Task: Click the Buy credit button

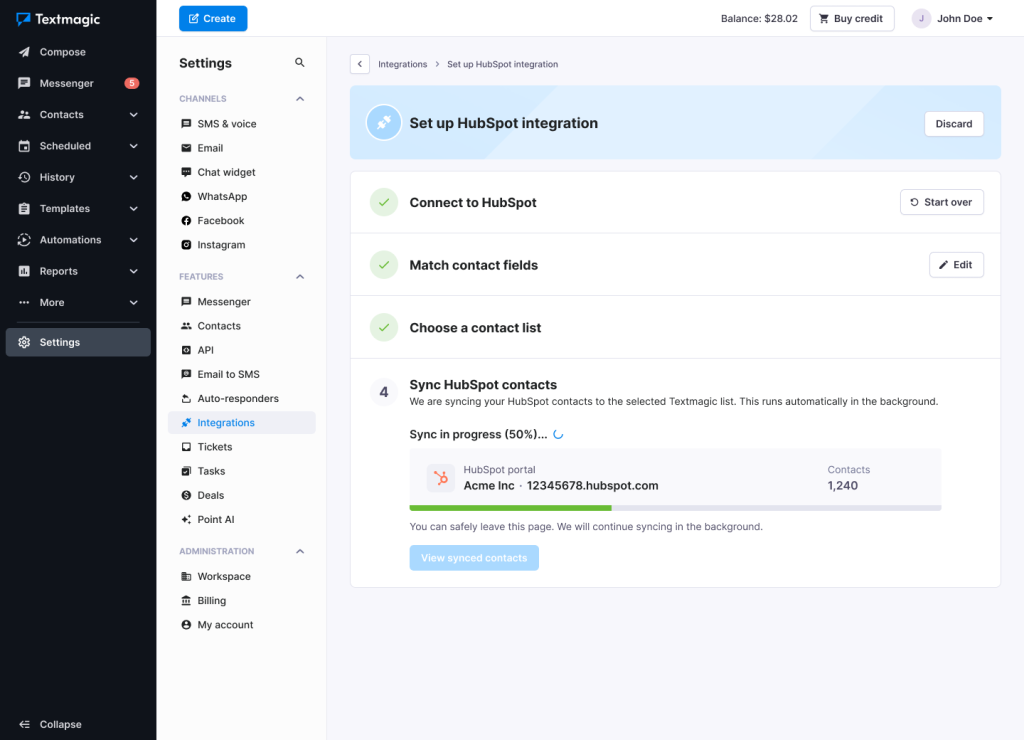Action: [x=852, y=18]
